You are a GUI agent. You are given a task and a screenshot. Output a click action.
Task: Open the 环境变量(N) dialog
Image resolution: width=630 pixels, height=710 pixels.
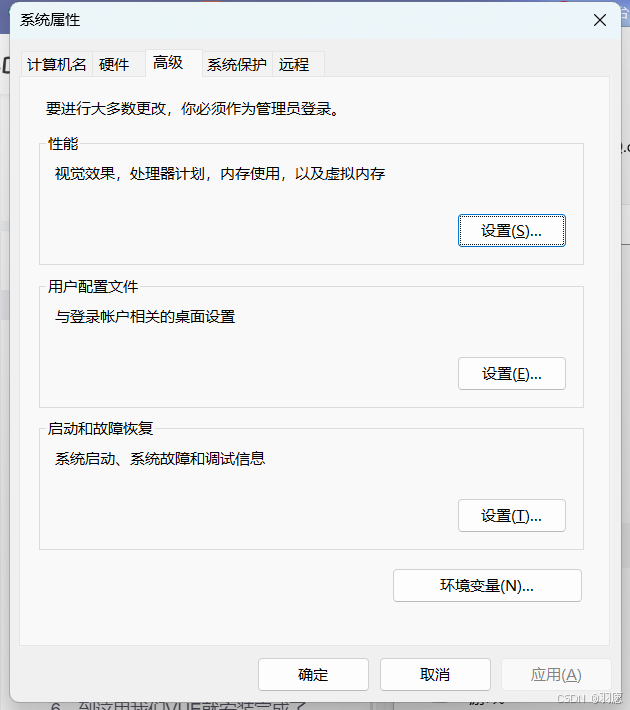coord(487,585)
